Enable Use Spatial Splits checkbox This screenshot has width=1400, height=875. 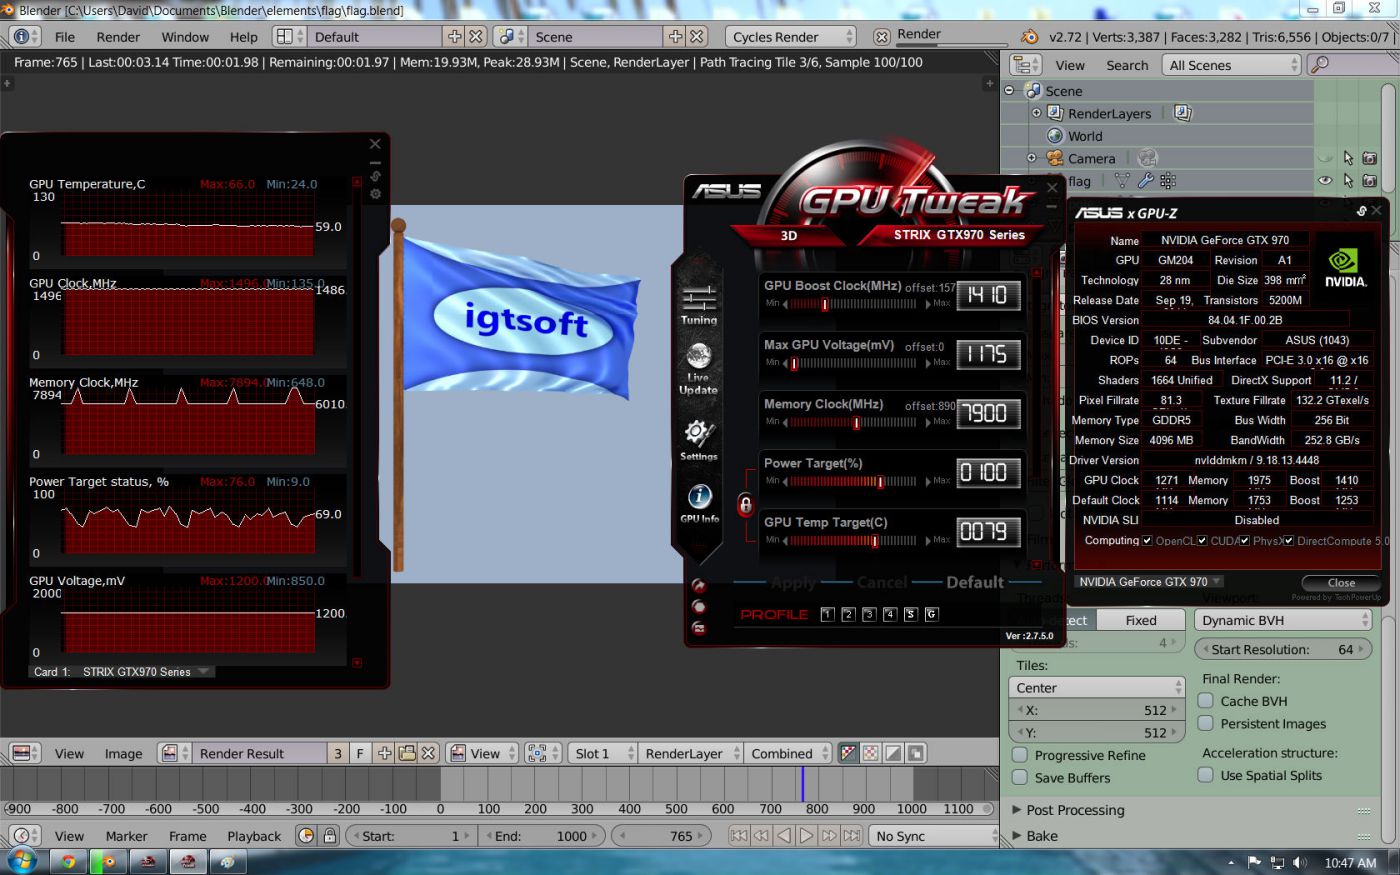point(1206,775)
